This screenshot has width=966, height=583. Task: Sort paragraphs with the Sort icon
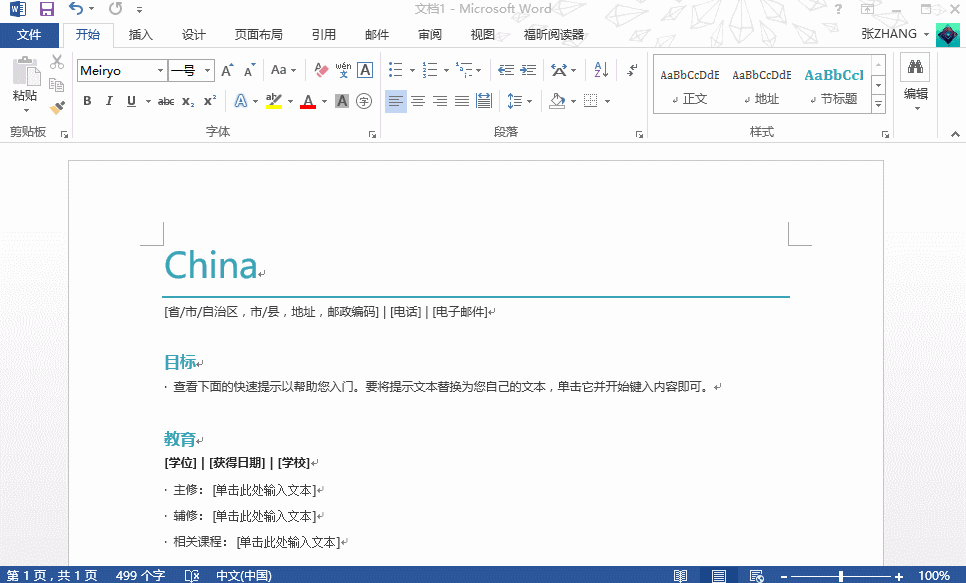[x=600, y=71]
